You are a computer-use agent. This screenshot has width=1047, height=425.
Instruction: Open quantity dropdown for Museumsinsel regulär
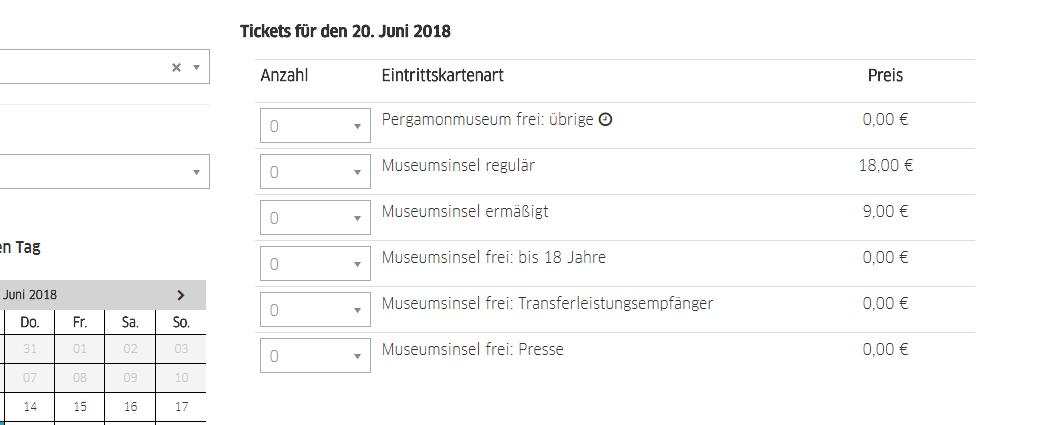[x=315, y=172]
